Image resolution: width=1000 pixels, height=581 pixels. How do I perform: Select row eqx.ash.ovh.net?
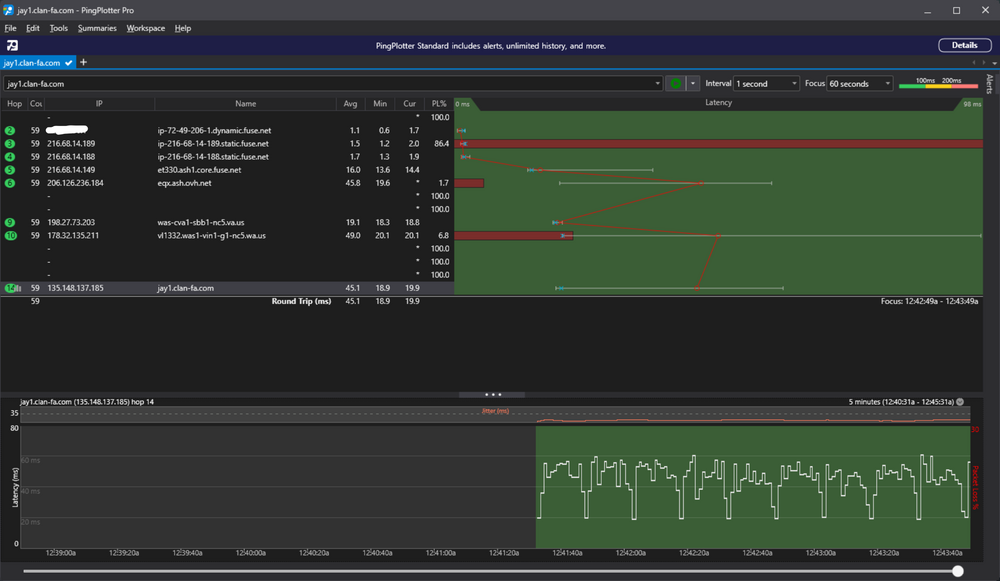(x=227, y=183)
